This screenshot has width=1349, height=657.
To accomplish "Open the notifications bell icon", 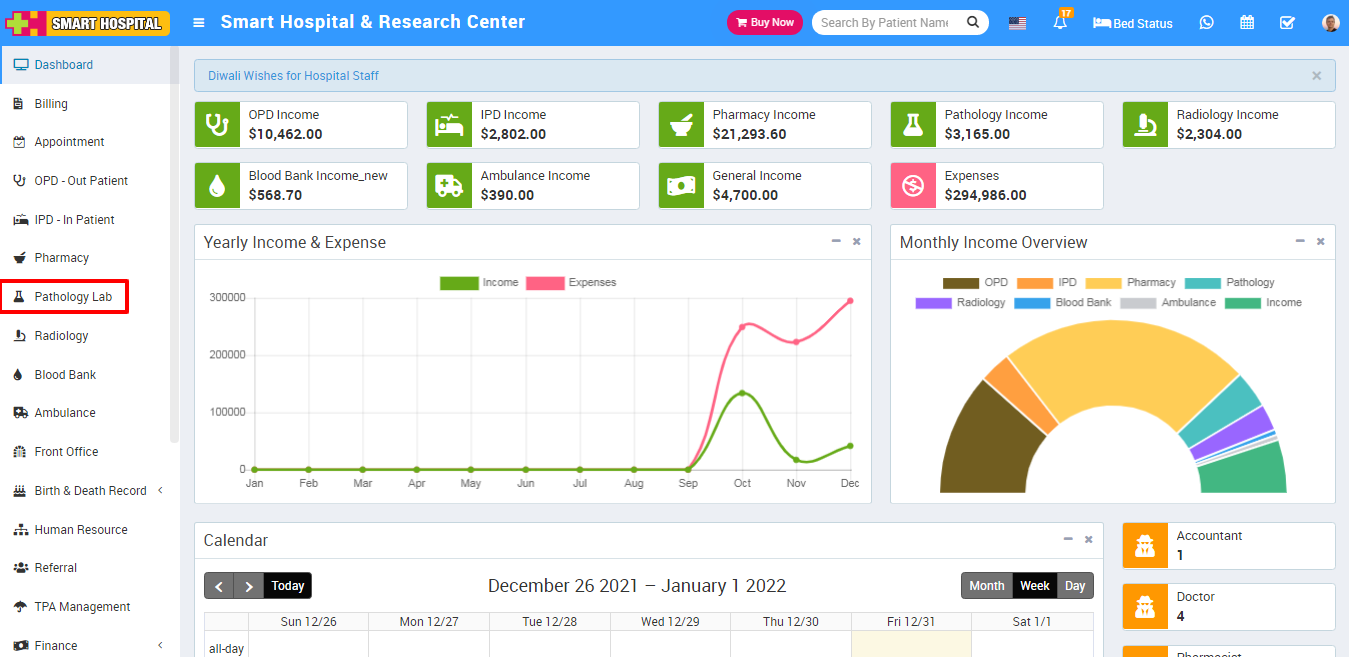I will point(1060,23).
